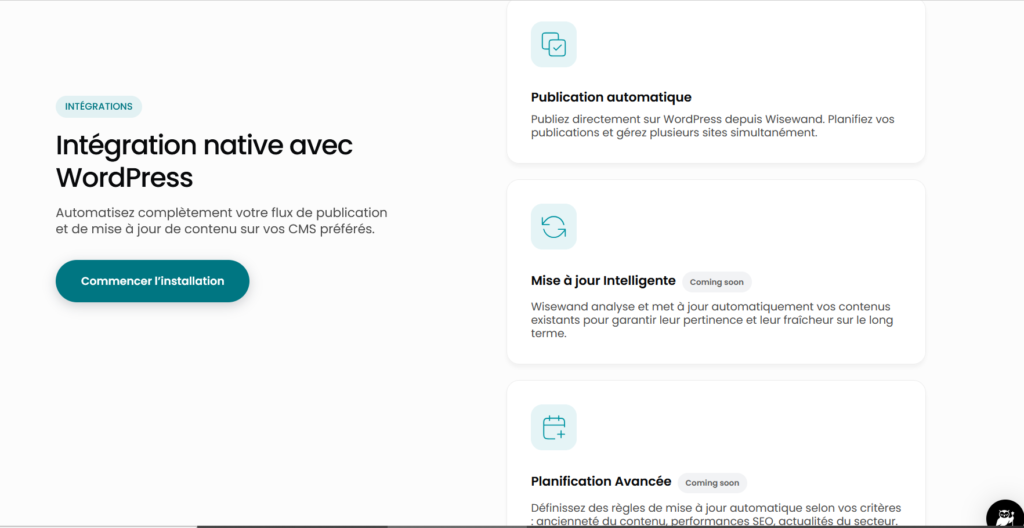Screen dimensions: 1024x528
Task: Click the Publication automatique card title
Action: tap(611, 97)
